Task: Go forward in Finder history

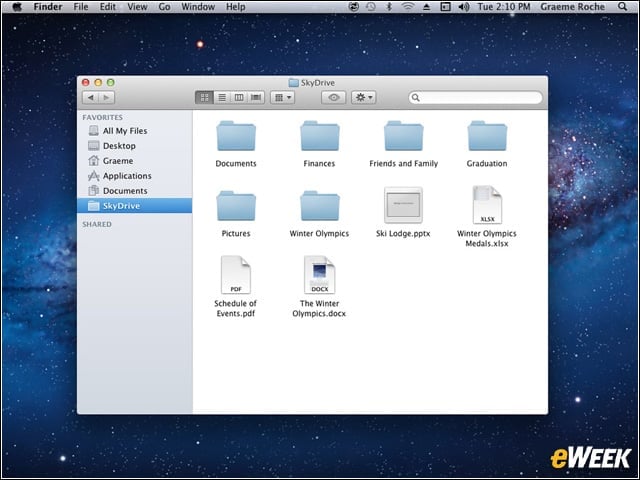Action: pyautogui.click(x=107, y=98)
